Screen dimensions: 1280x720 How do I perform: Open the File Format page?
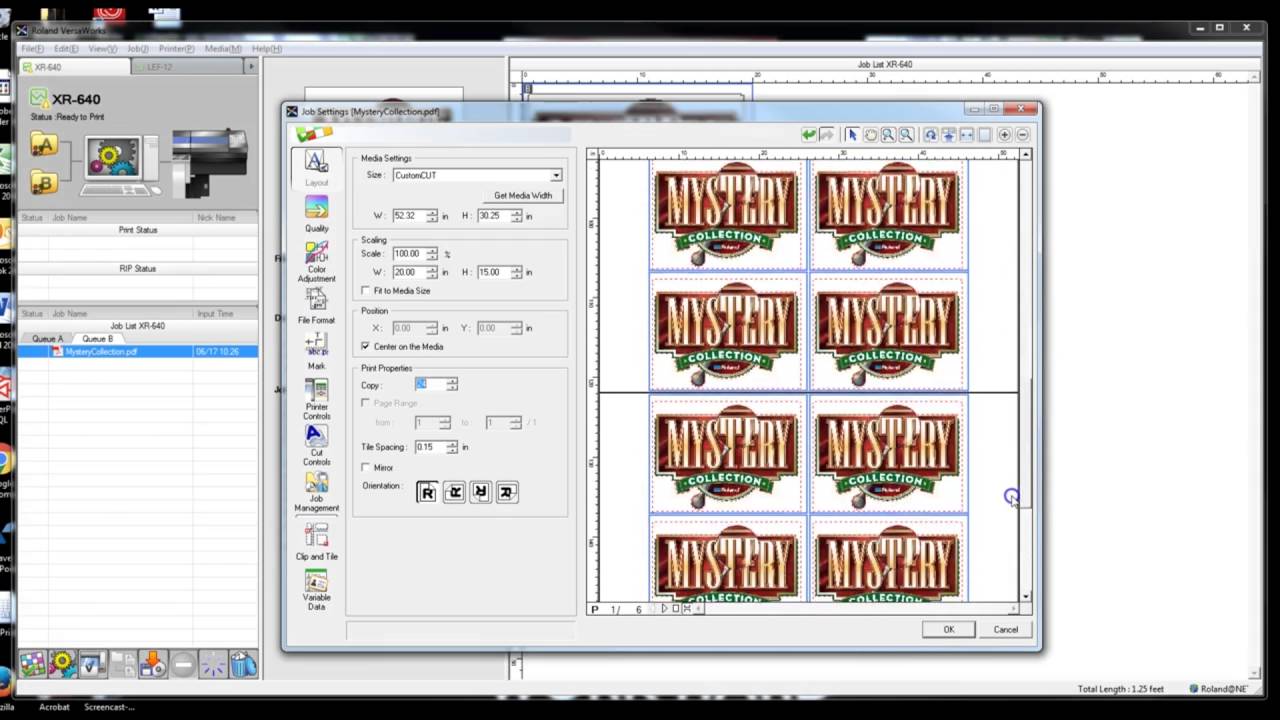coord(316,307)
